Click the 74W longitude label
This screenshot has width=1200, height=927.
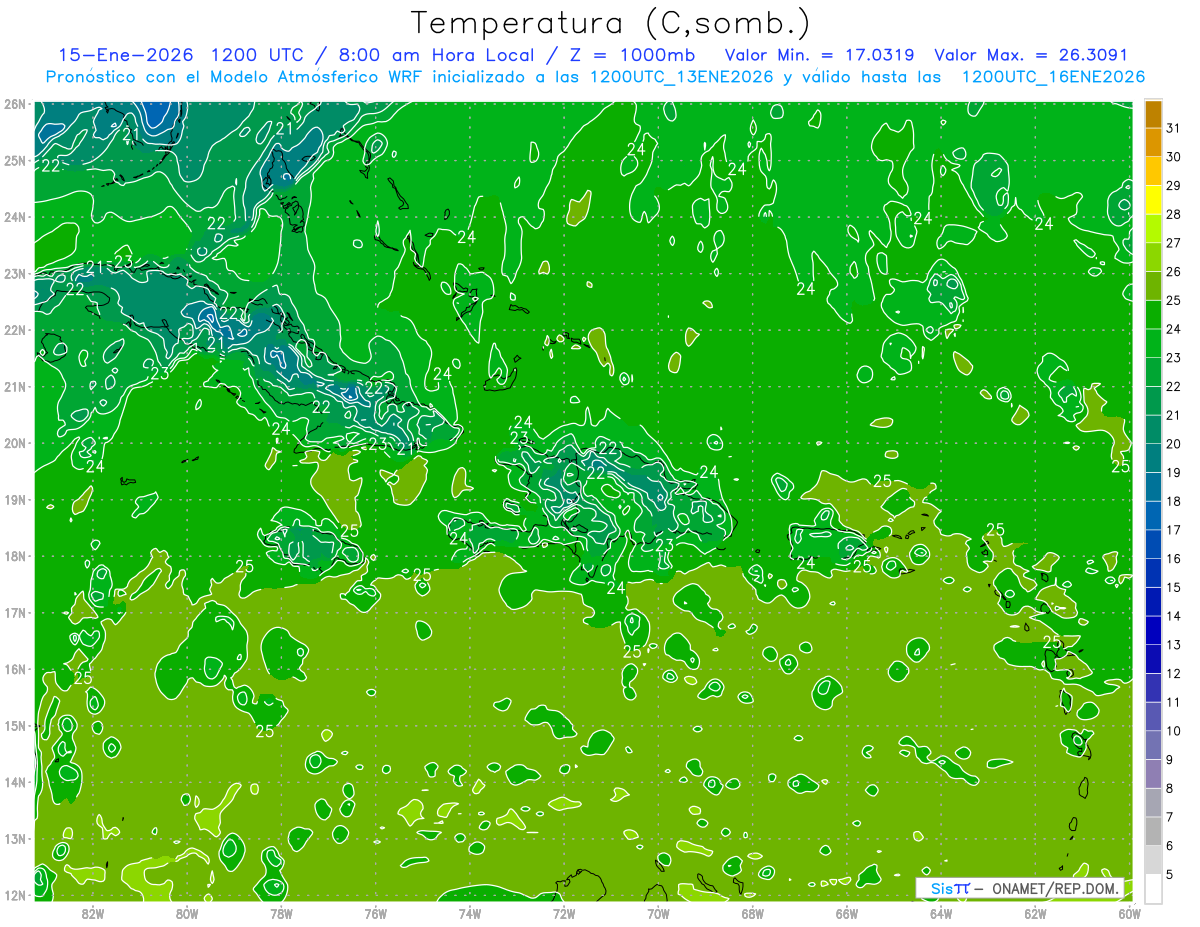pyautogui.click(x=469, y=913)
